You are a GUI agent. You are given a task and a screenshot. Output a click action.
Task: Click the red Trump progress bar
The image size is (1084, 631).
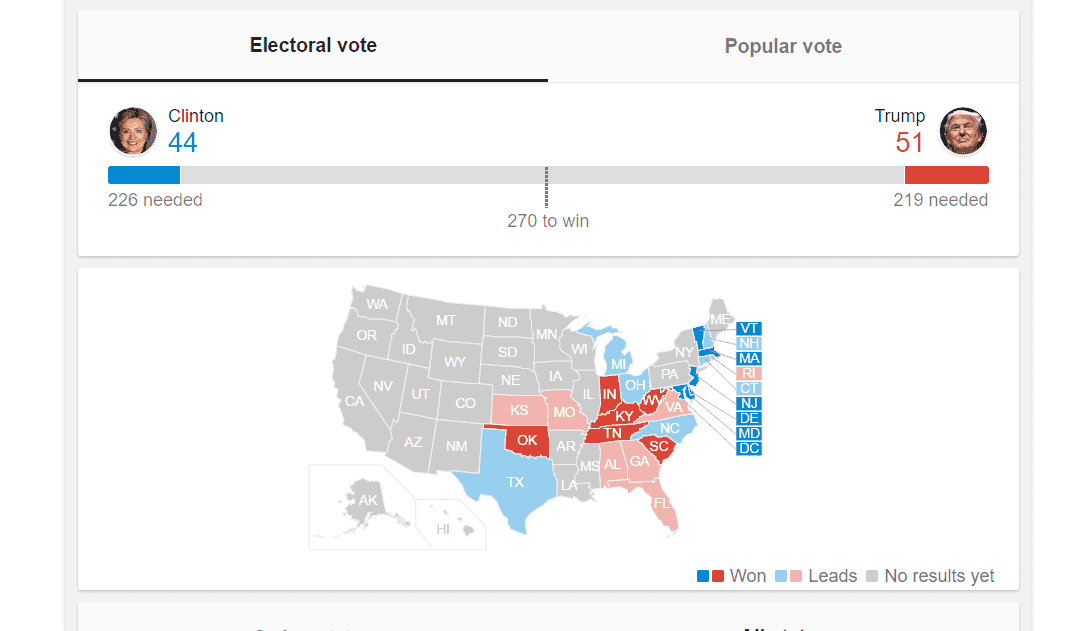pos(946,175)
